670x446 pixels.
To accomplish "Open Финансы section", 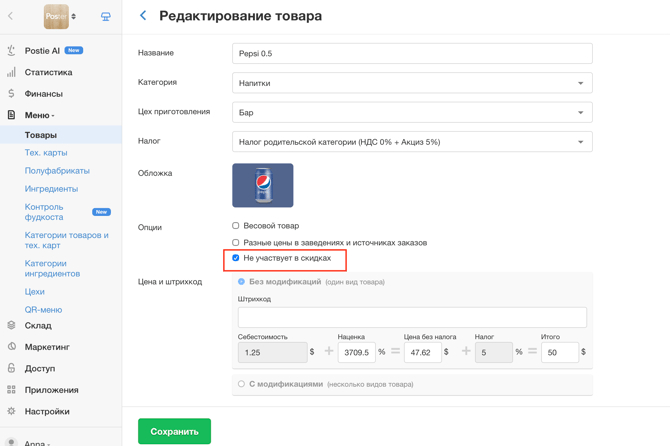I will (44, 94).
